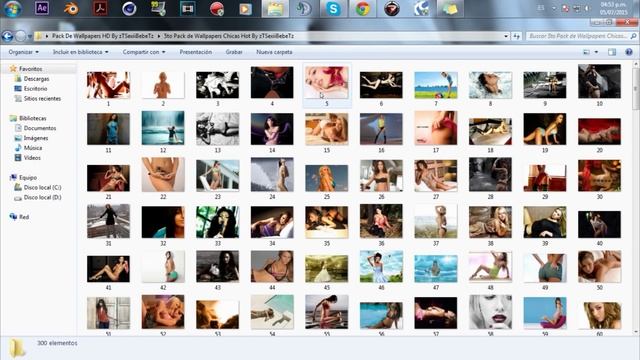Open Escritorio in the sidebar
640x360 pixels.
pyautogui.click(x=35, y=89)
